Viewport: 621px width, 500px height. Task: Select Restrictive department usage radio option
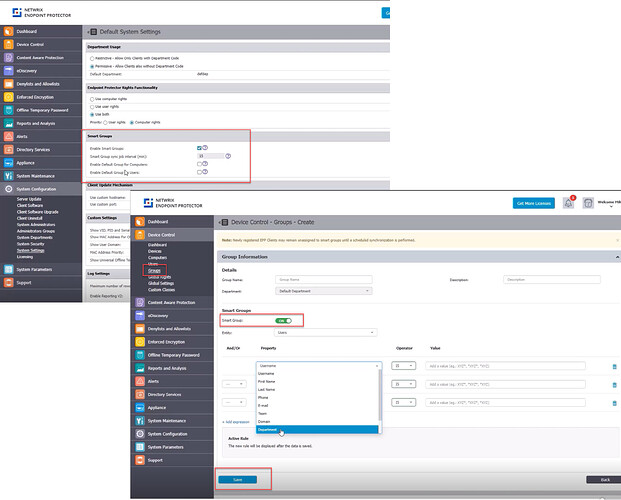click(93, 58)
